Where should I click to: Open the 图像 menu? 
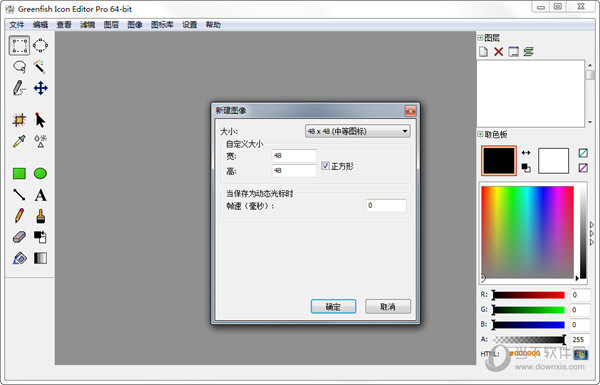135,25
